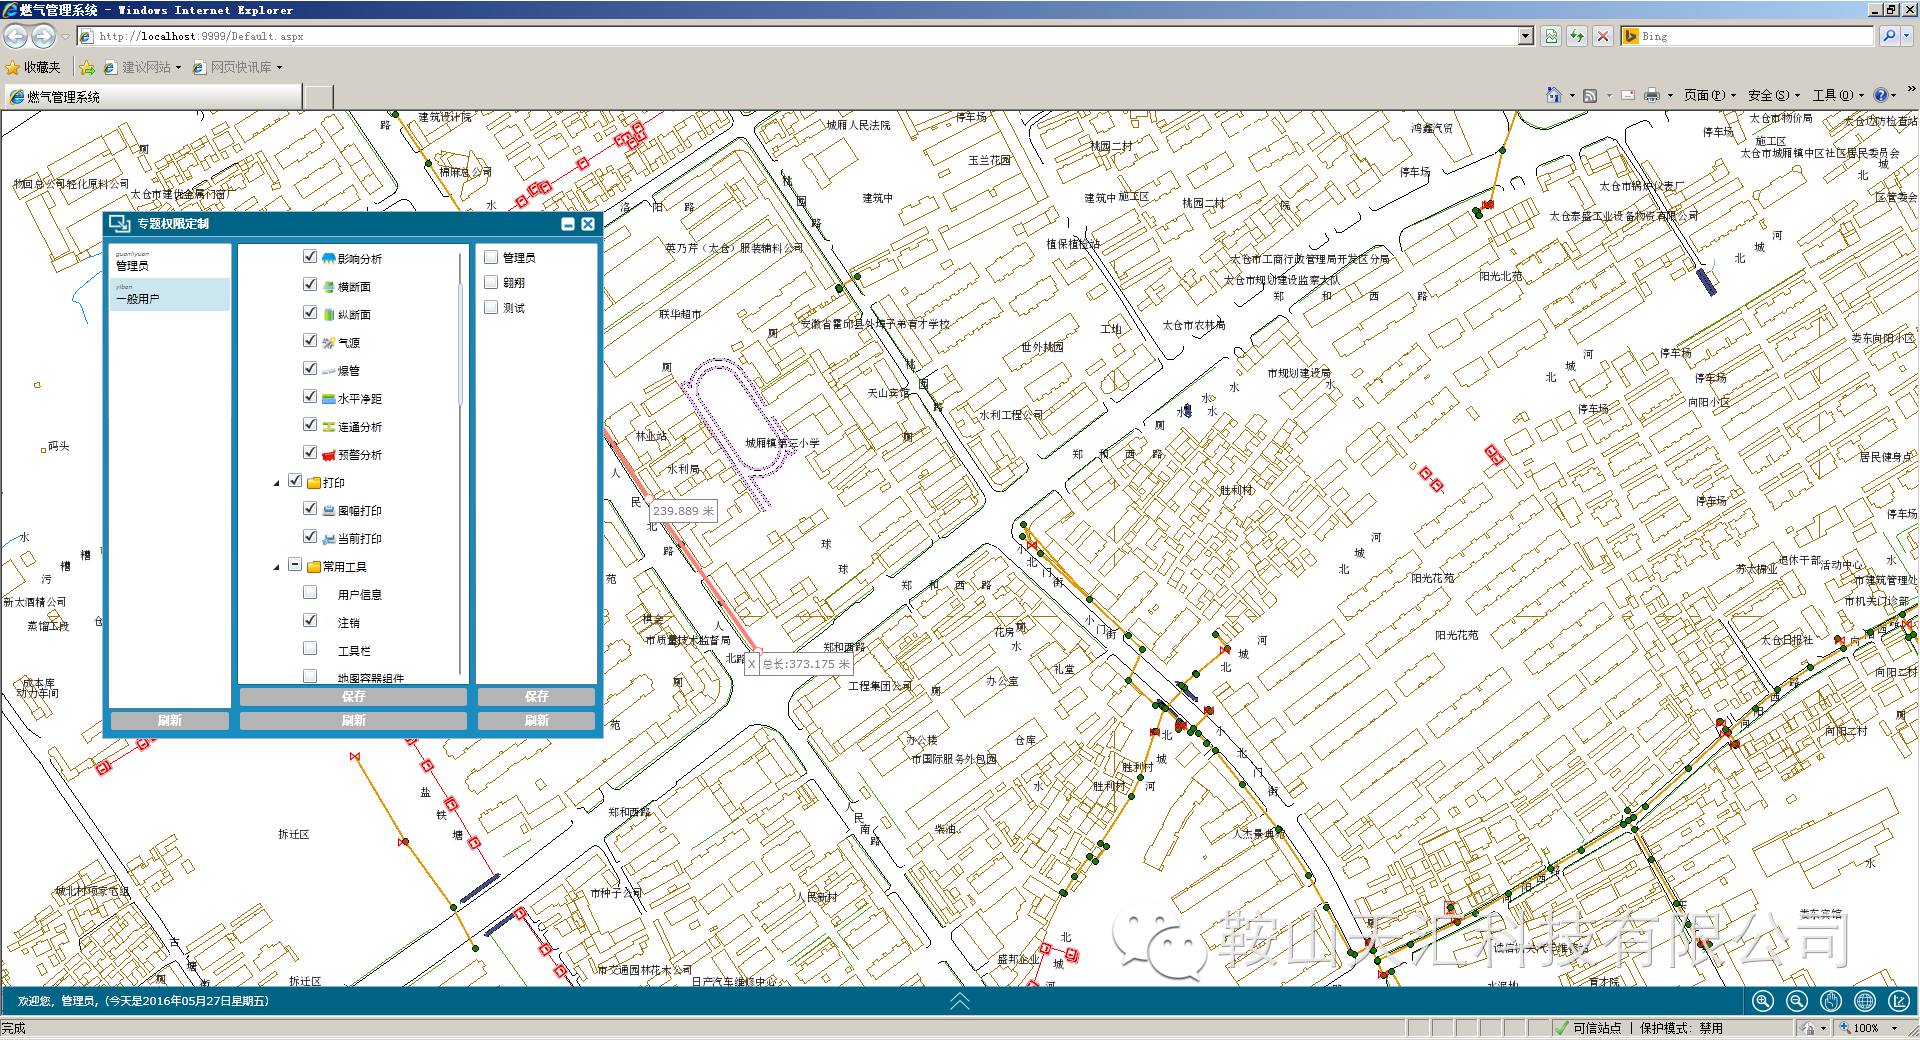Click the 专题权限定制 panel title icon
1920x1040 pixels.
[120, 223]
